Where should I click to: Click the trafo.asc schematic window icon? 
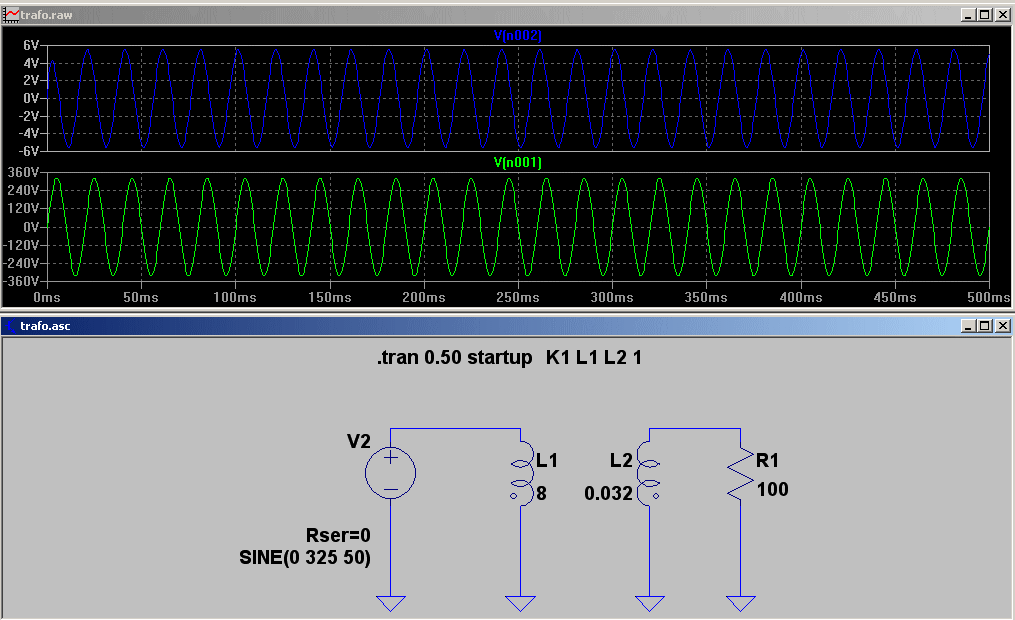click(x=11, y=326)
